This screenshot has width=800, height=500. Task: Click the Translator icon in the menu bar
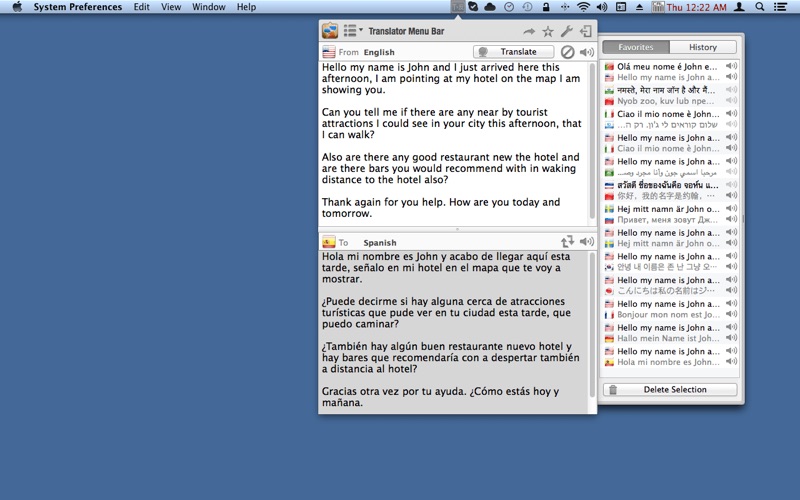458,7
